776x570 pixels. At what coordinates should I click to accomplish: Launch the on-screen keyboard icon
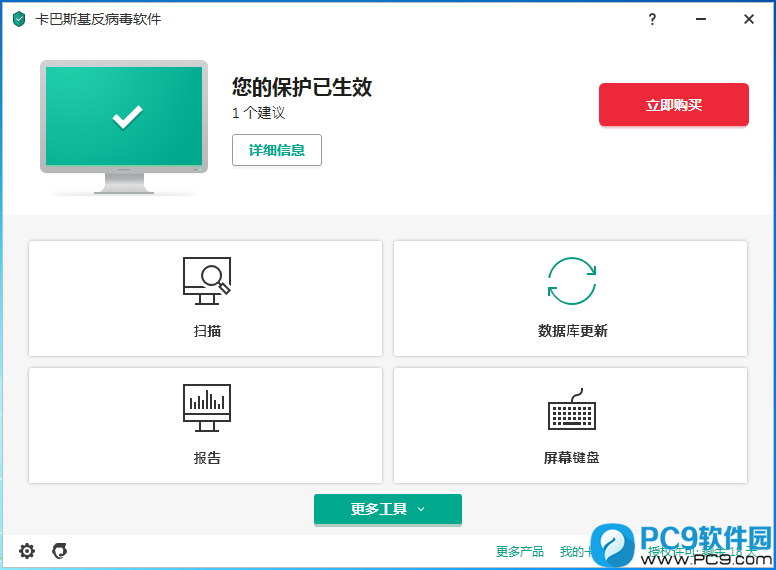(x=572, y=409)
